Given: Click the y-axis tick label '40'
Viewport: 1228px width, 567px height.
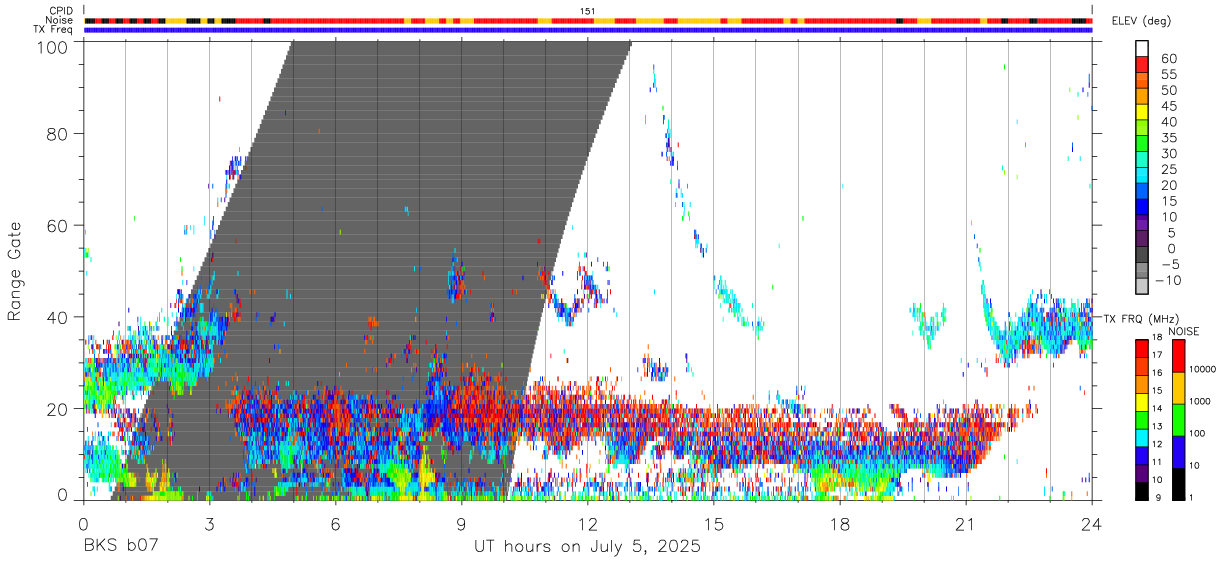Looking at the screenshot, I should point(59,317).
